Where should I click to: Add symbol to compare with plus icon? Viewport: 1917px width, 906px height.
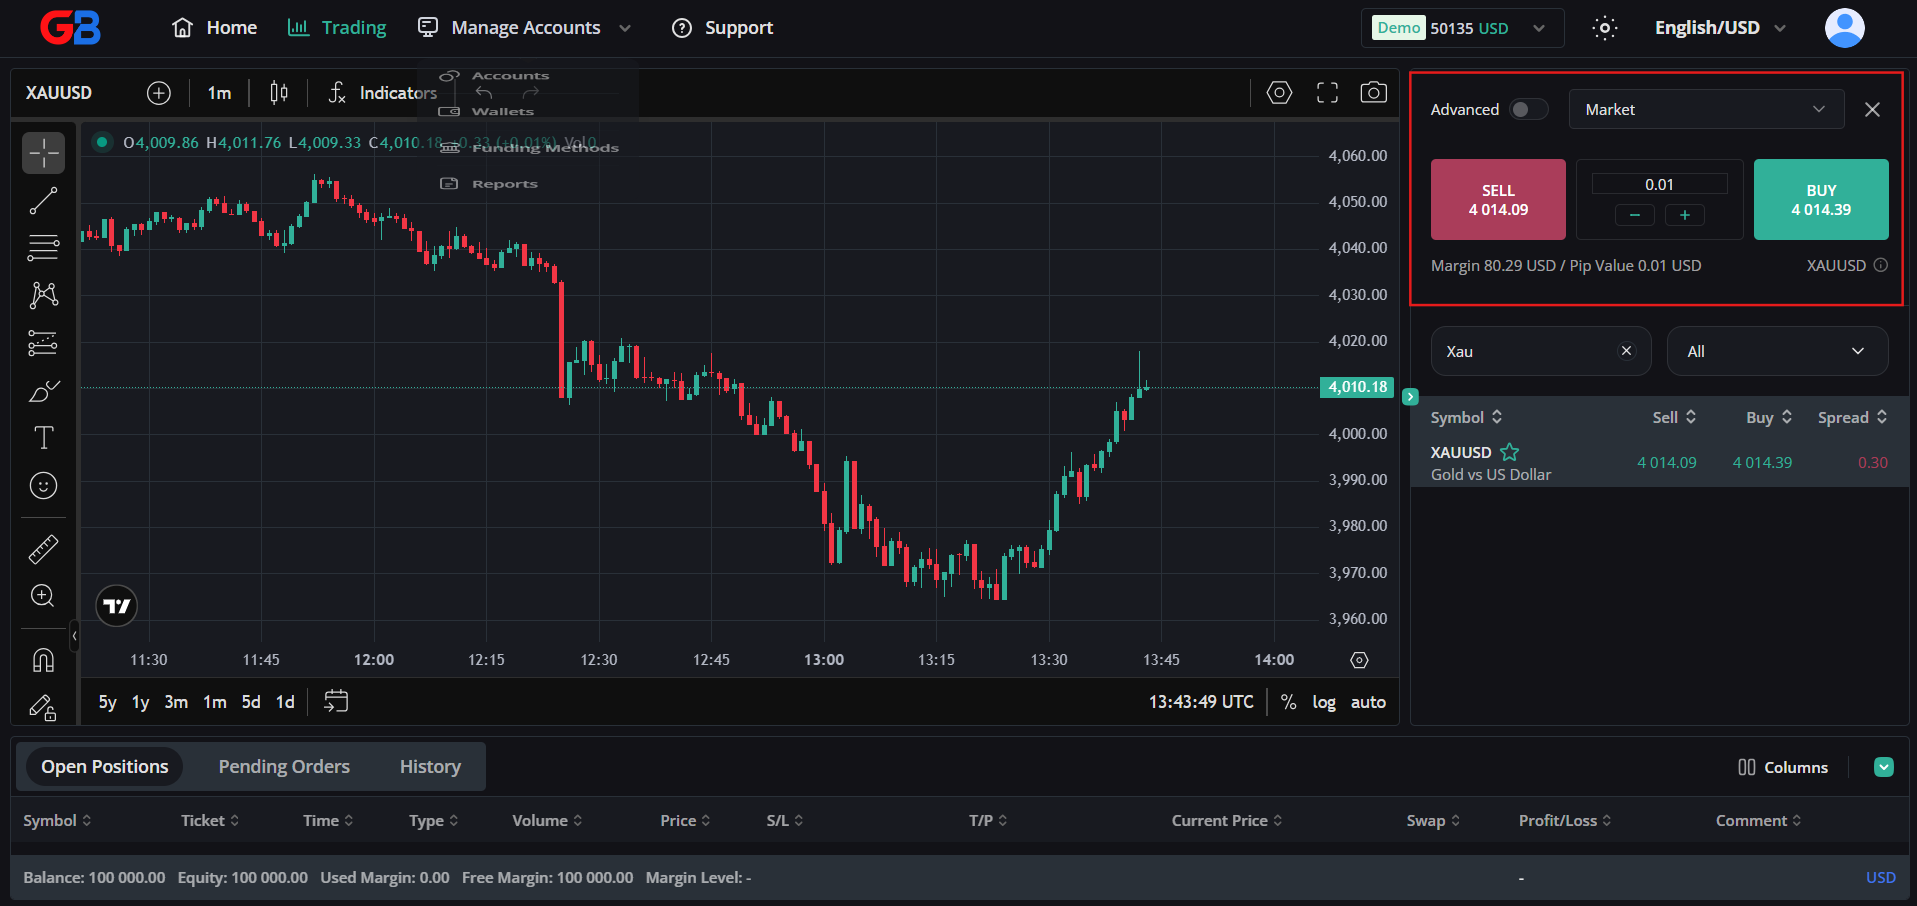159,93
